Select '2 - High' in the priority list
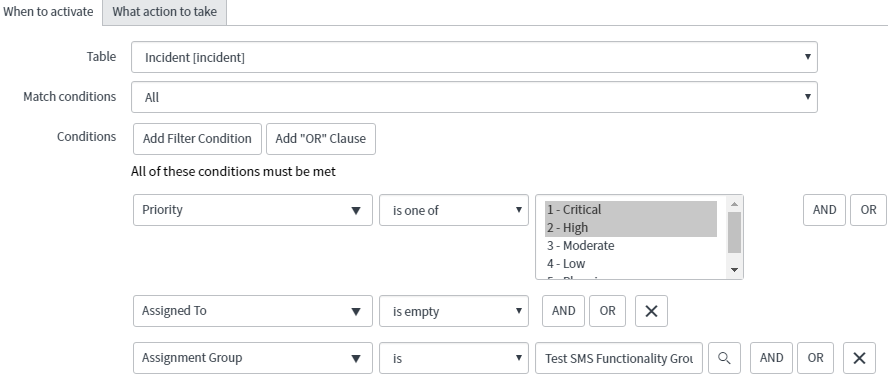 click(x=631, y=228)
